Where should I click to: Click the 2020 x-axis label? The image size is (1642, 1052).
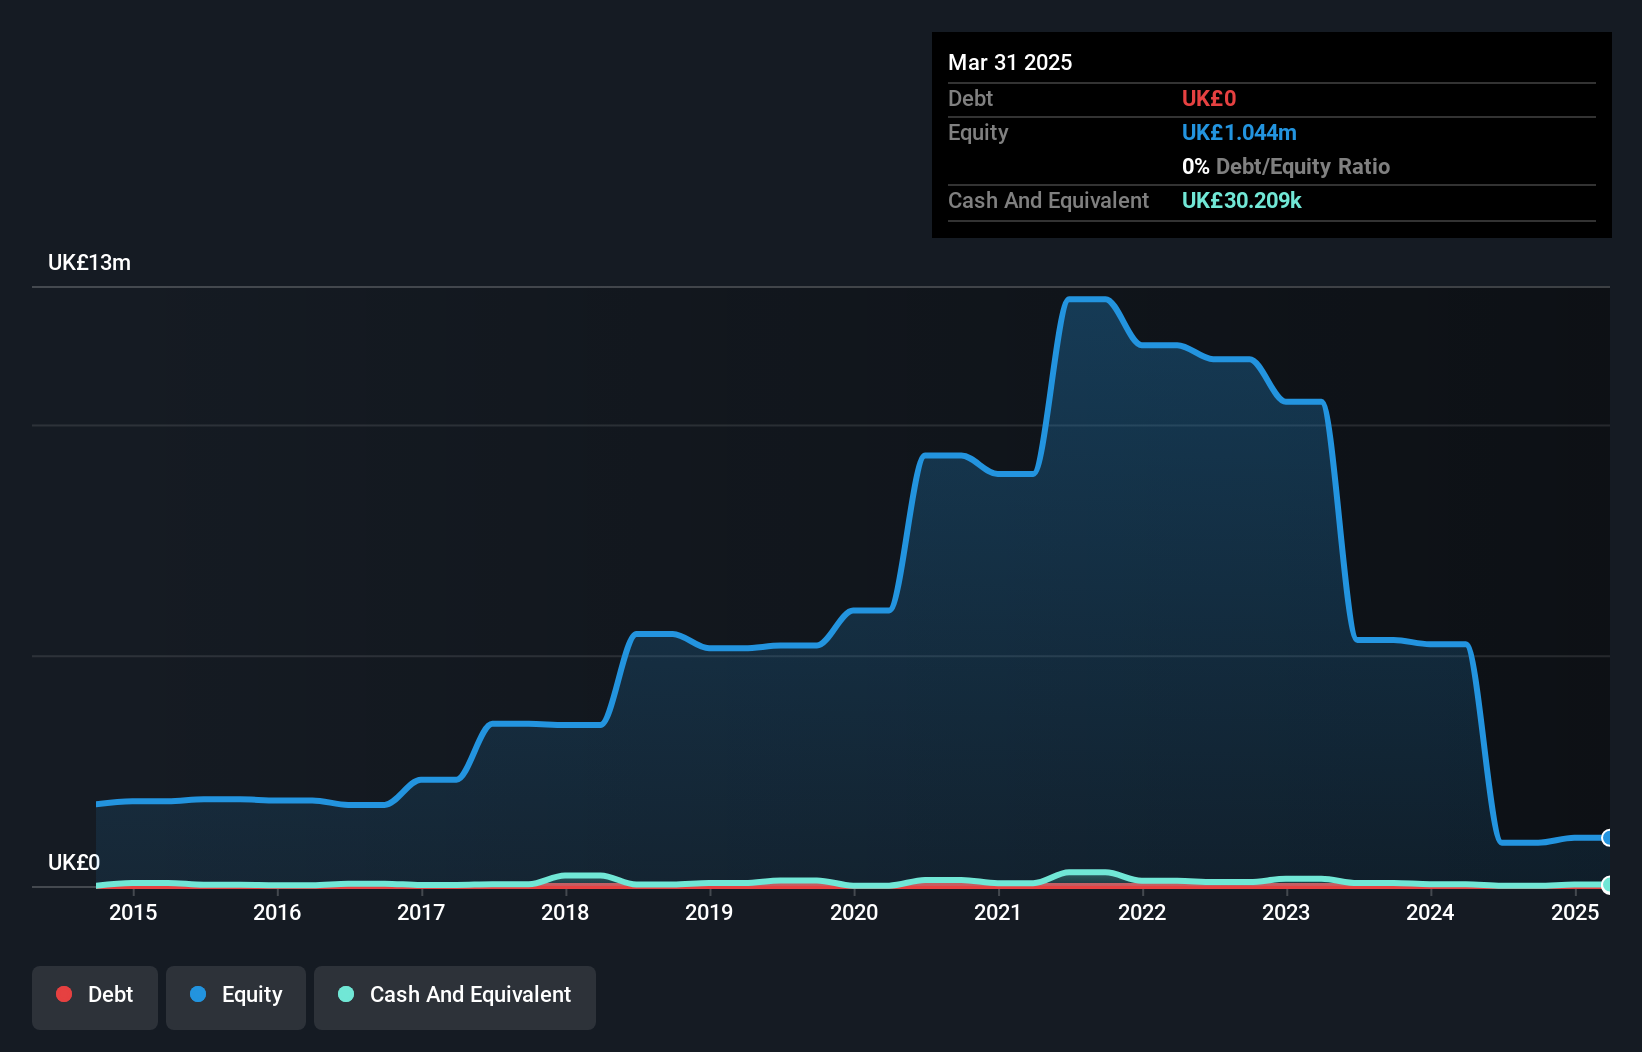[x=854, y=912]
